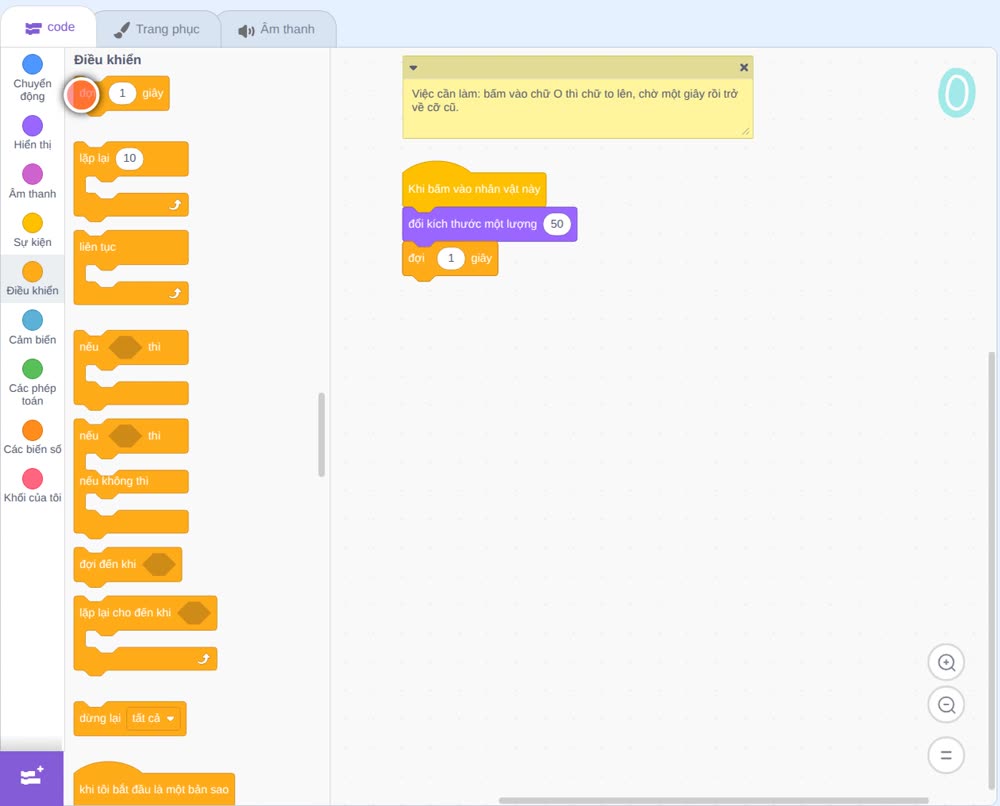Open the Điều khiển block category
The width and height of the screenshot is (1000, 806).
click(32, 279)
